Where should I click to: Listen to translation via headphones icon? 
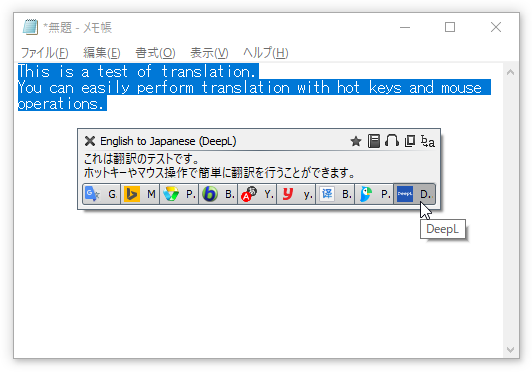point(392,141)
